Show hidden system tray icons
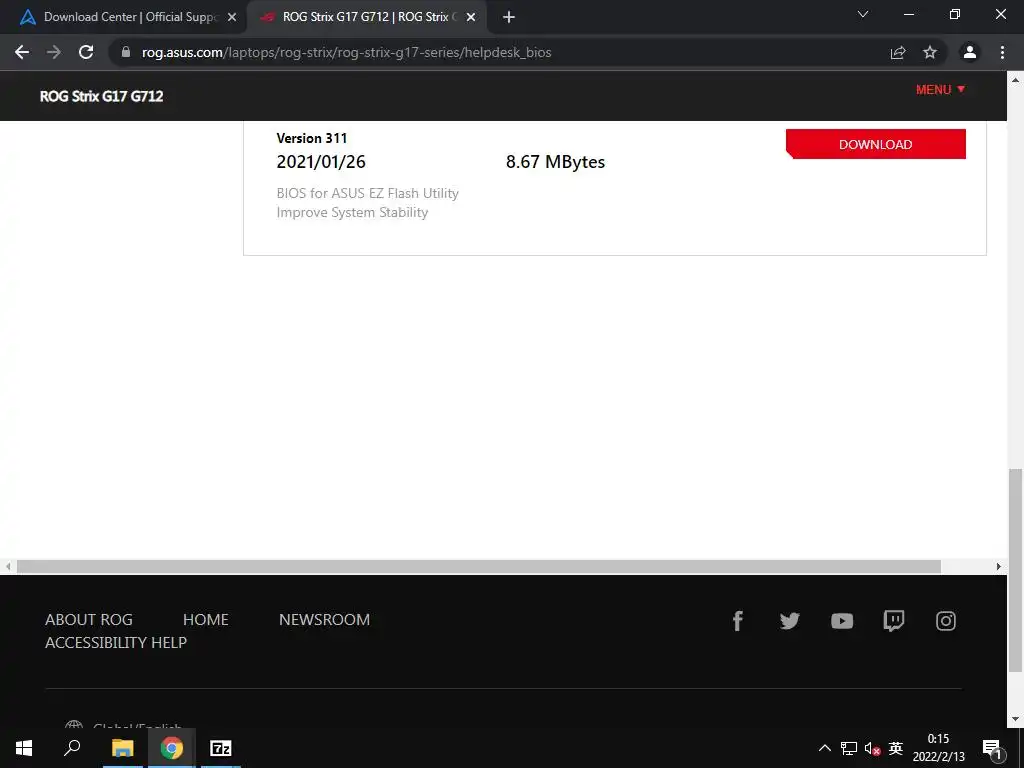The height and width of the screenshot is (768, 1024). [825, 748]
